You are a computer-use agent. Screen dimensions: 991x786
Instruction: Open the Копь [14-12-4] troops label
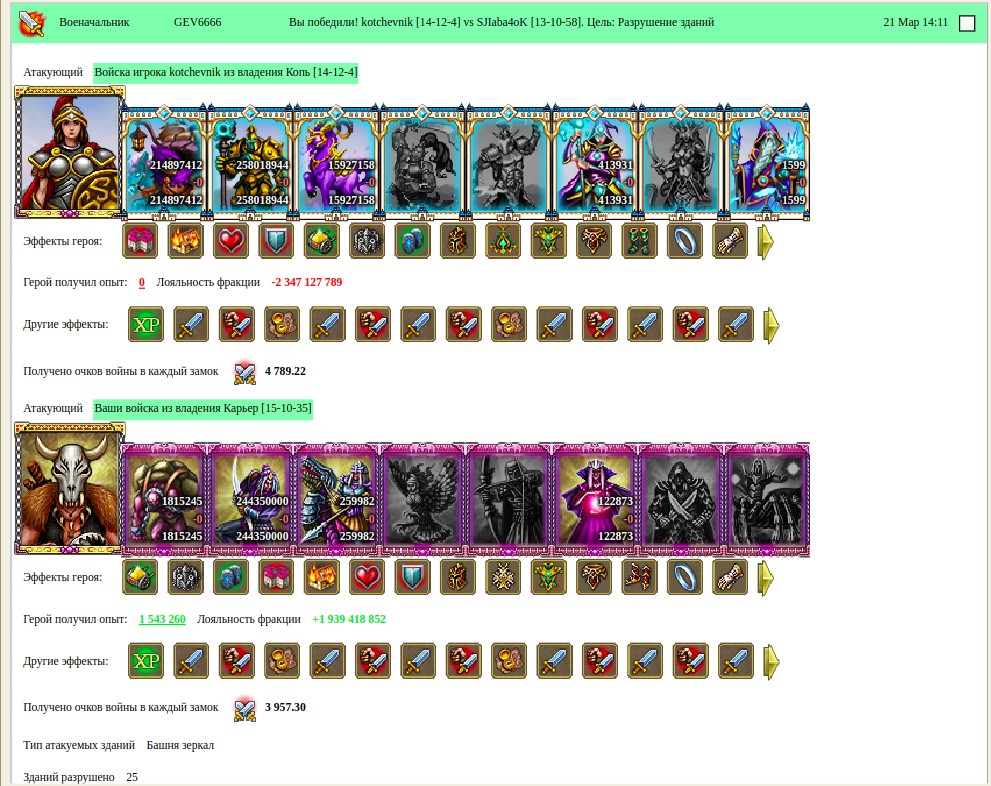click(x=226, y=72)
